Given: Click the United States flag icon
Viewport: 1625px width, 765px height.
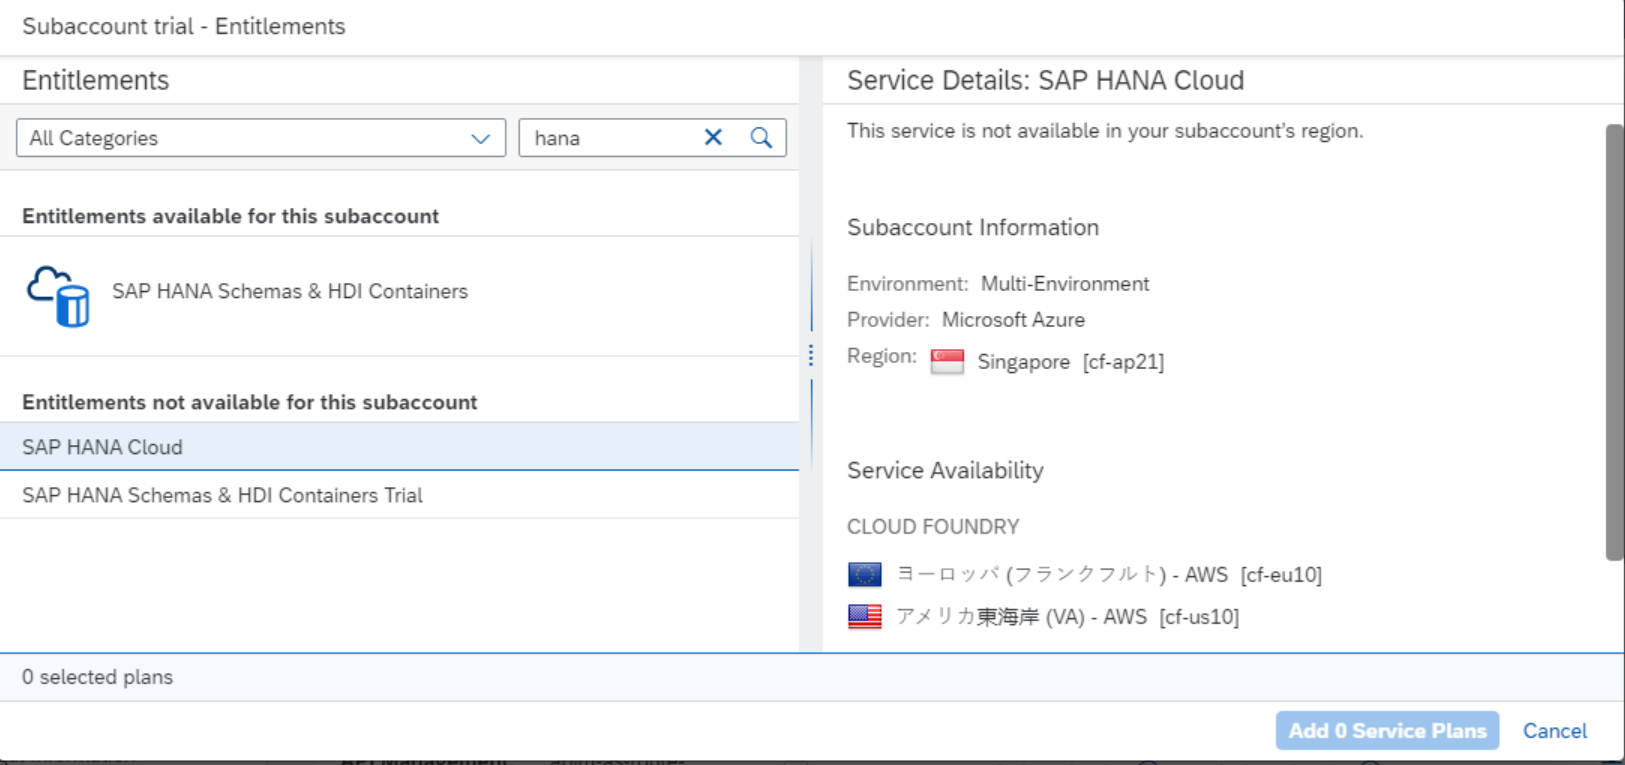Looking at the screenshot, I should 864,616.
